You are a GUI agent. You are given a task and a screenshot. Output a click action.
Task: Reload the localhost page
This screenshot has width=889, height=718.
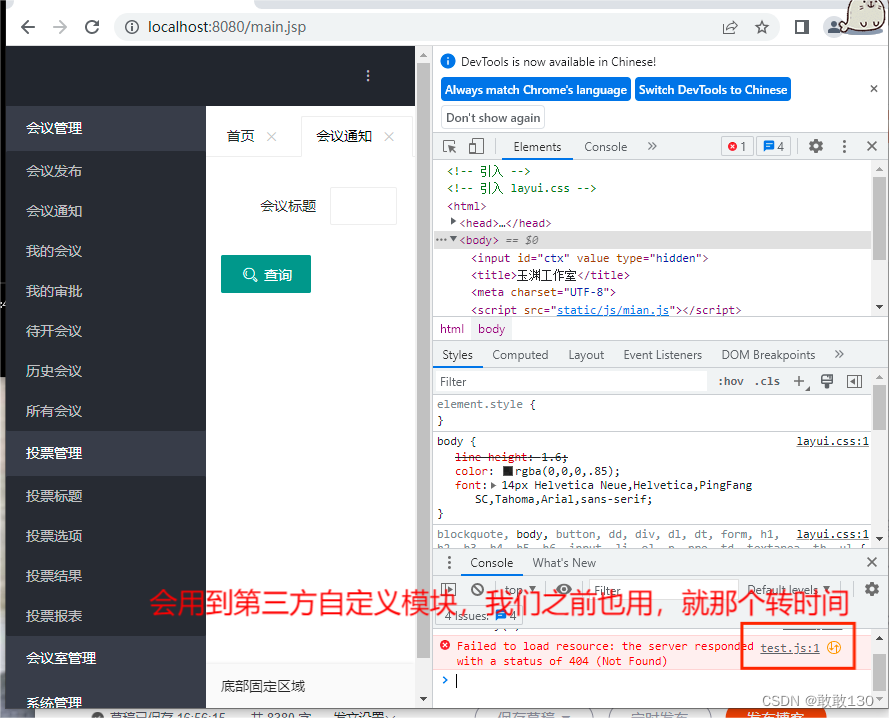[92, 27]
